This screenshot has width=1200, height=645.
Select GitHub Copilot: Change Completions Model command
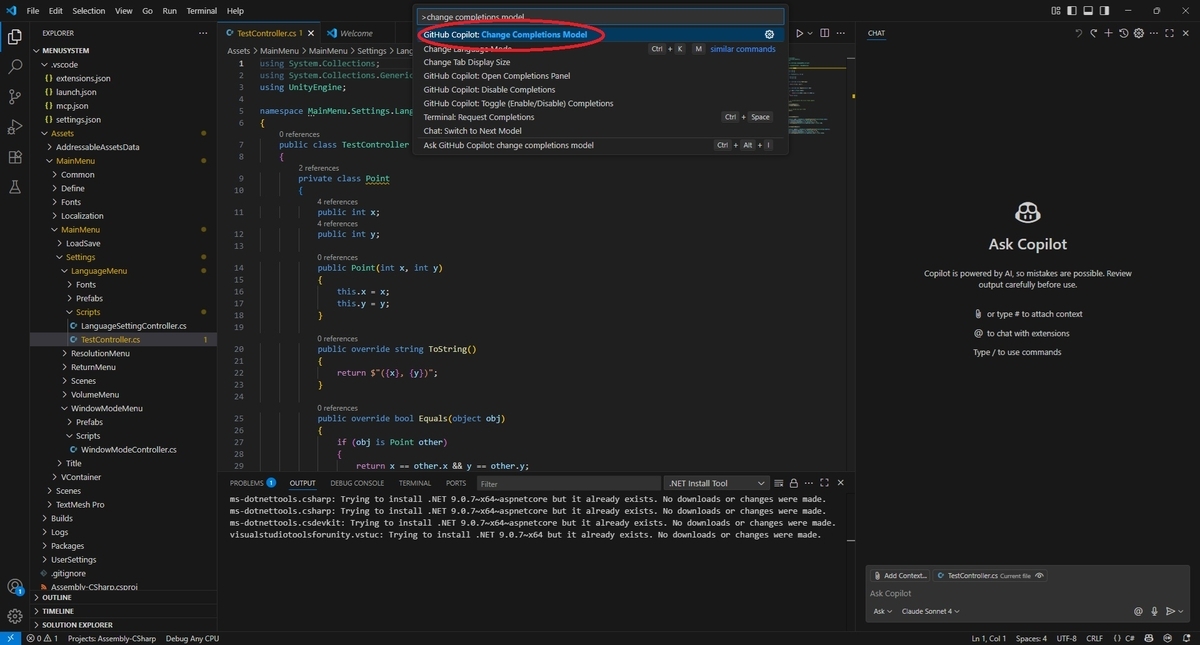coord(600,34)
